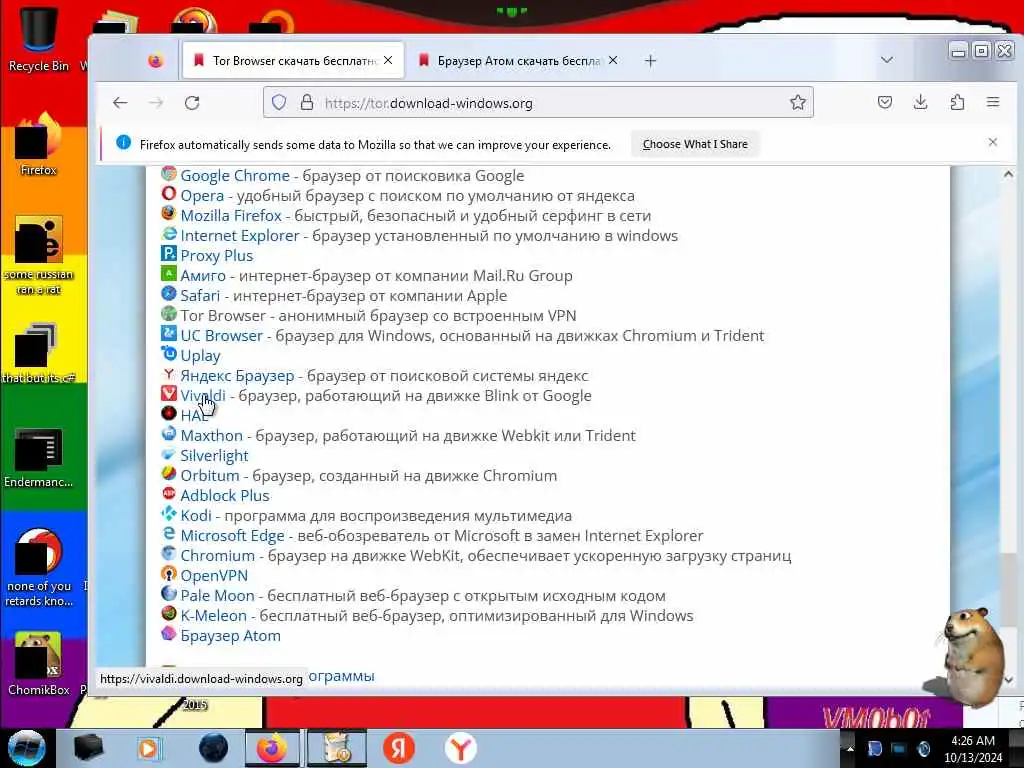Screen dimensions: 1024x768
Task: Click the Google Chrome list icon
Action: click(x=168, y=174)
